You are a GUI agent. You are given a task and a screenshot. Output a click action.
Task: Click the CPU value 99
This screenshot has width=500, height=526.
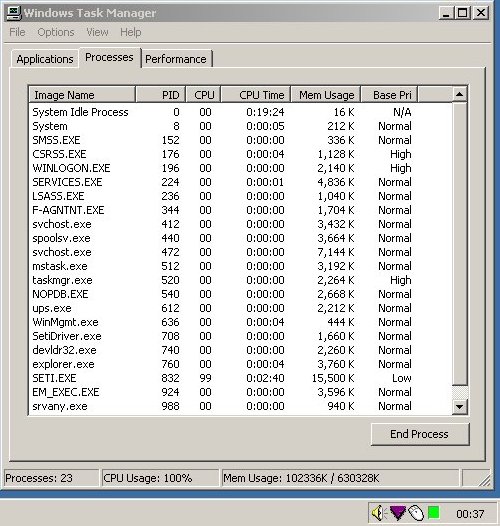205,378
